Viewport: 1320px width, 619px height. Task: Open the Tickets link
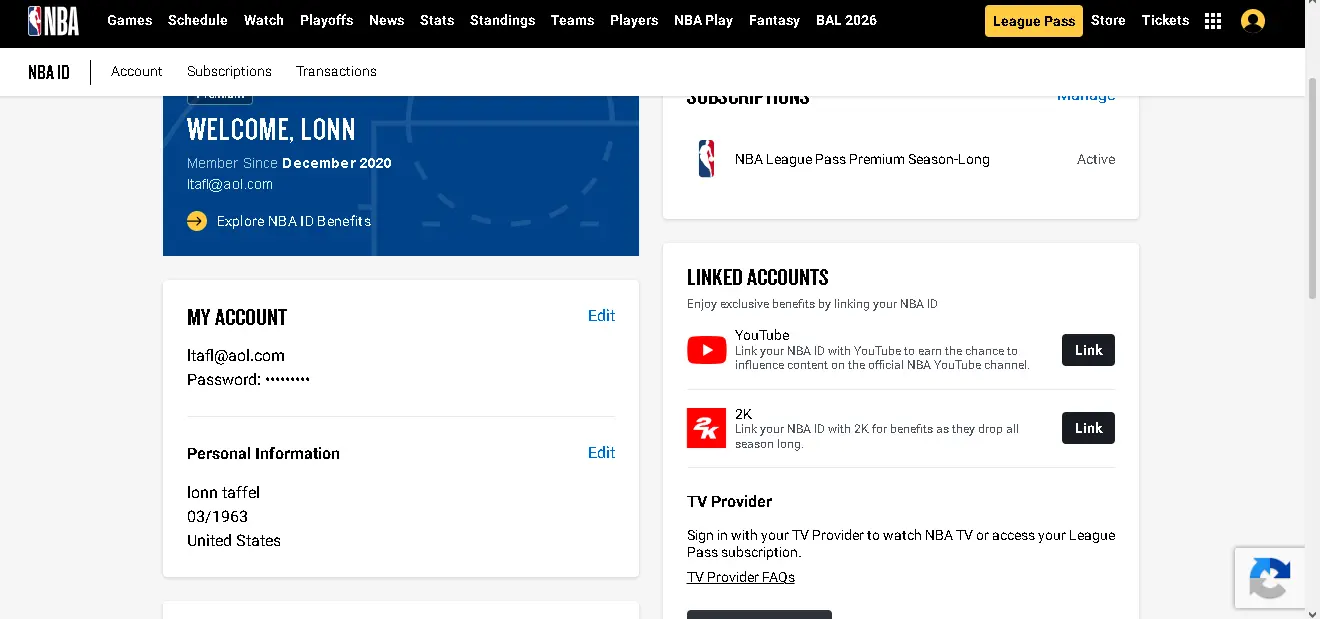1165,20
